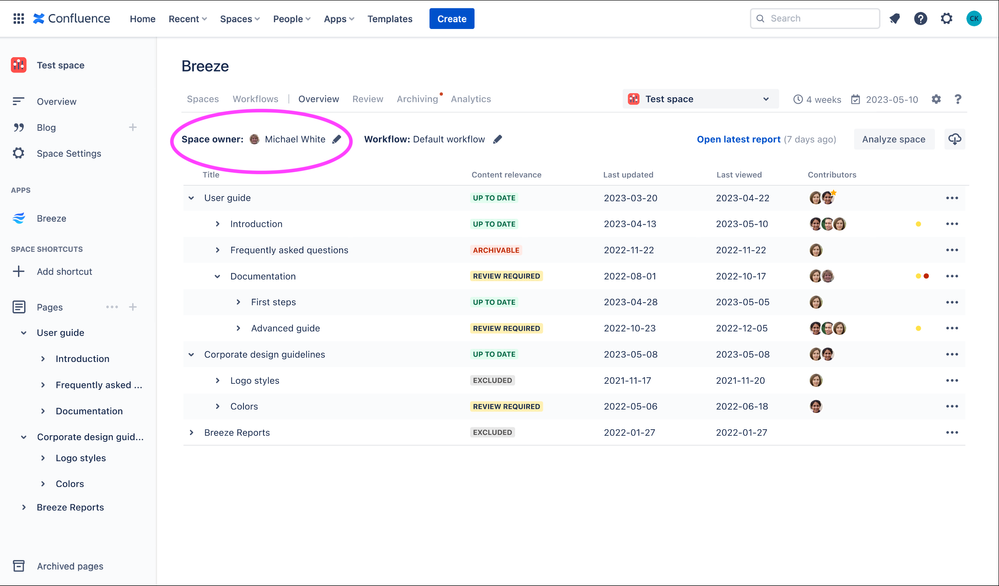Click the clock icon beside 4 weeks
The width and height of the screenshot is (999, 586).
(798, 99)
